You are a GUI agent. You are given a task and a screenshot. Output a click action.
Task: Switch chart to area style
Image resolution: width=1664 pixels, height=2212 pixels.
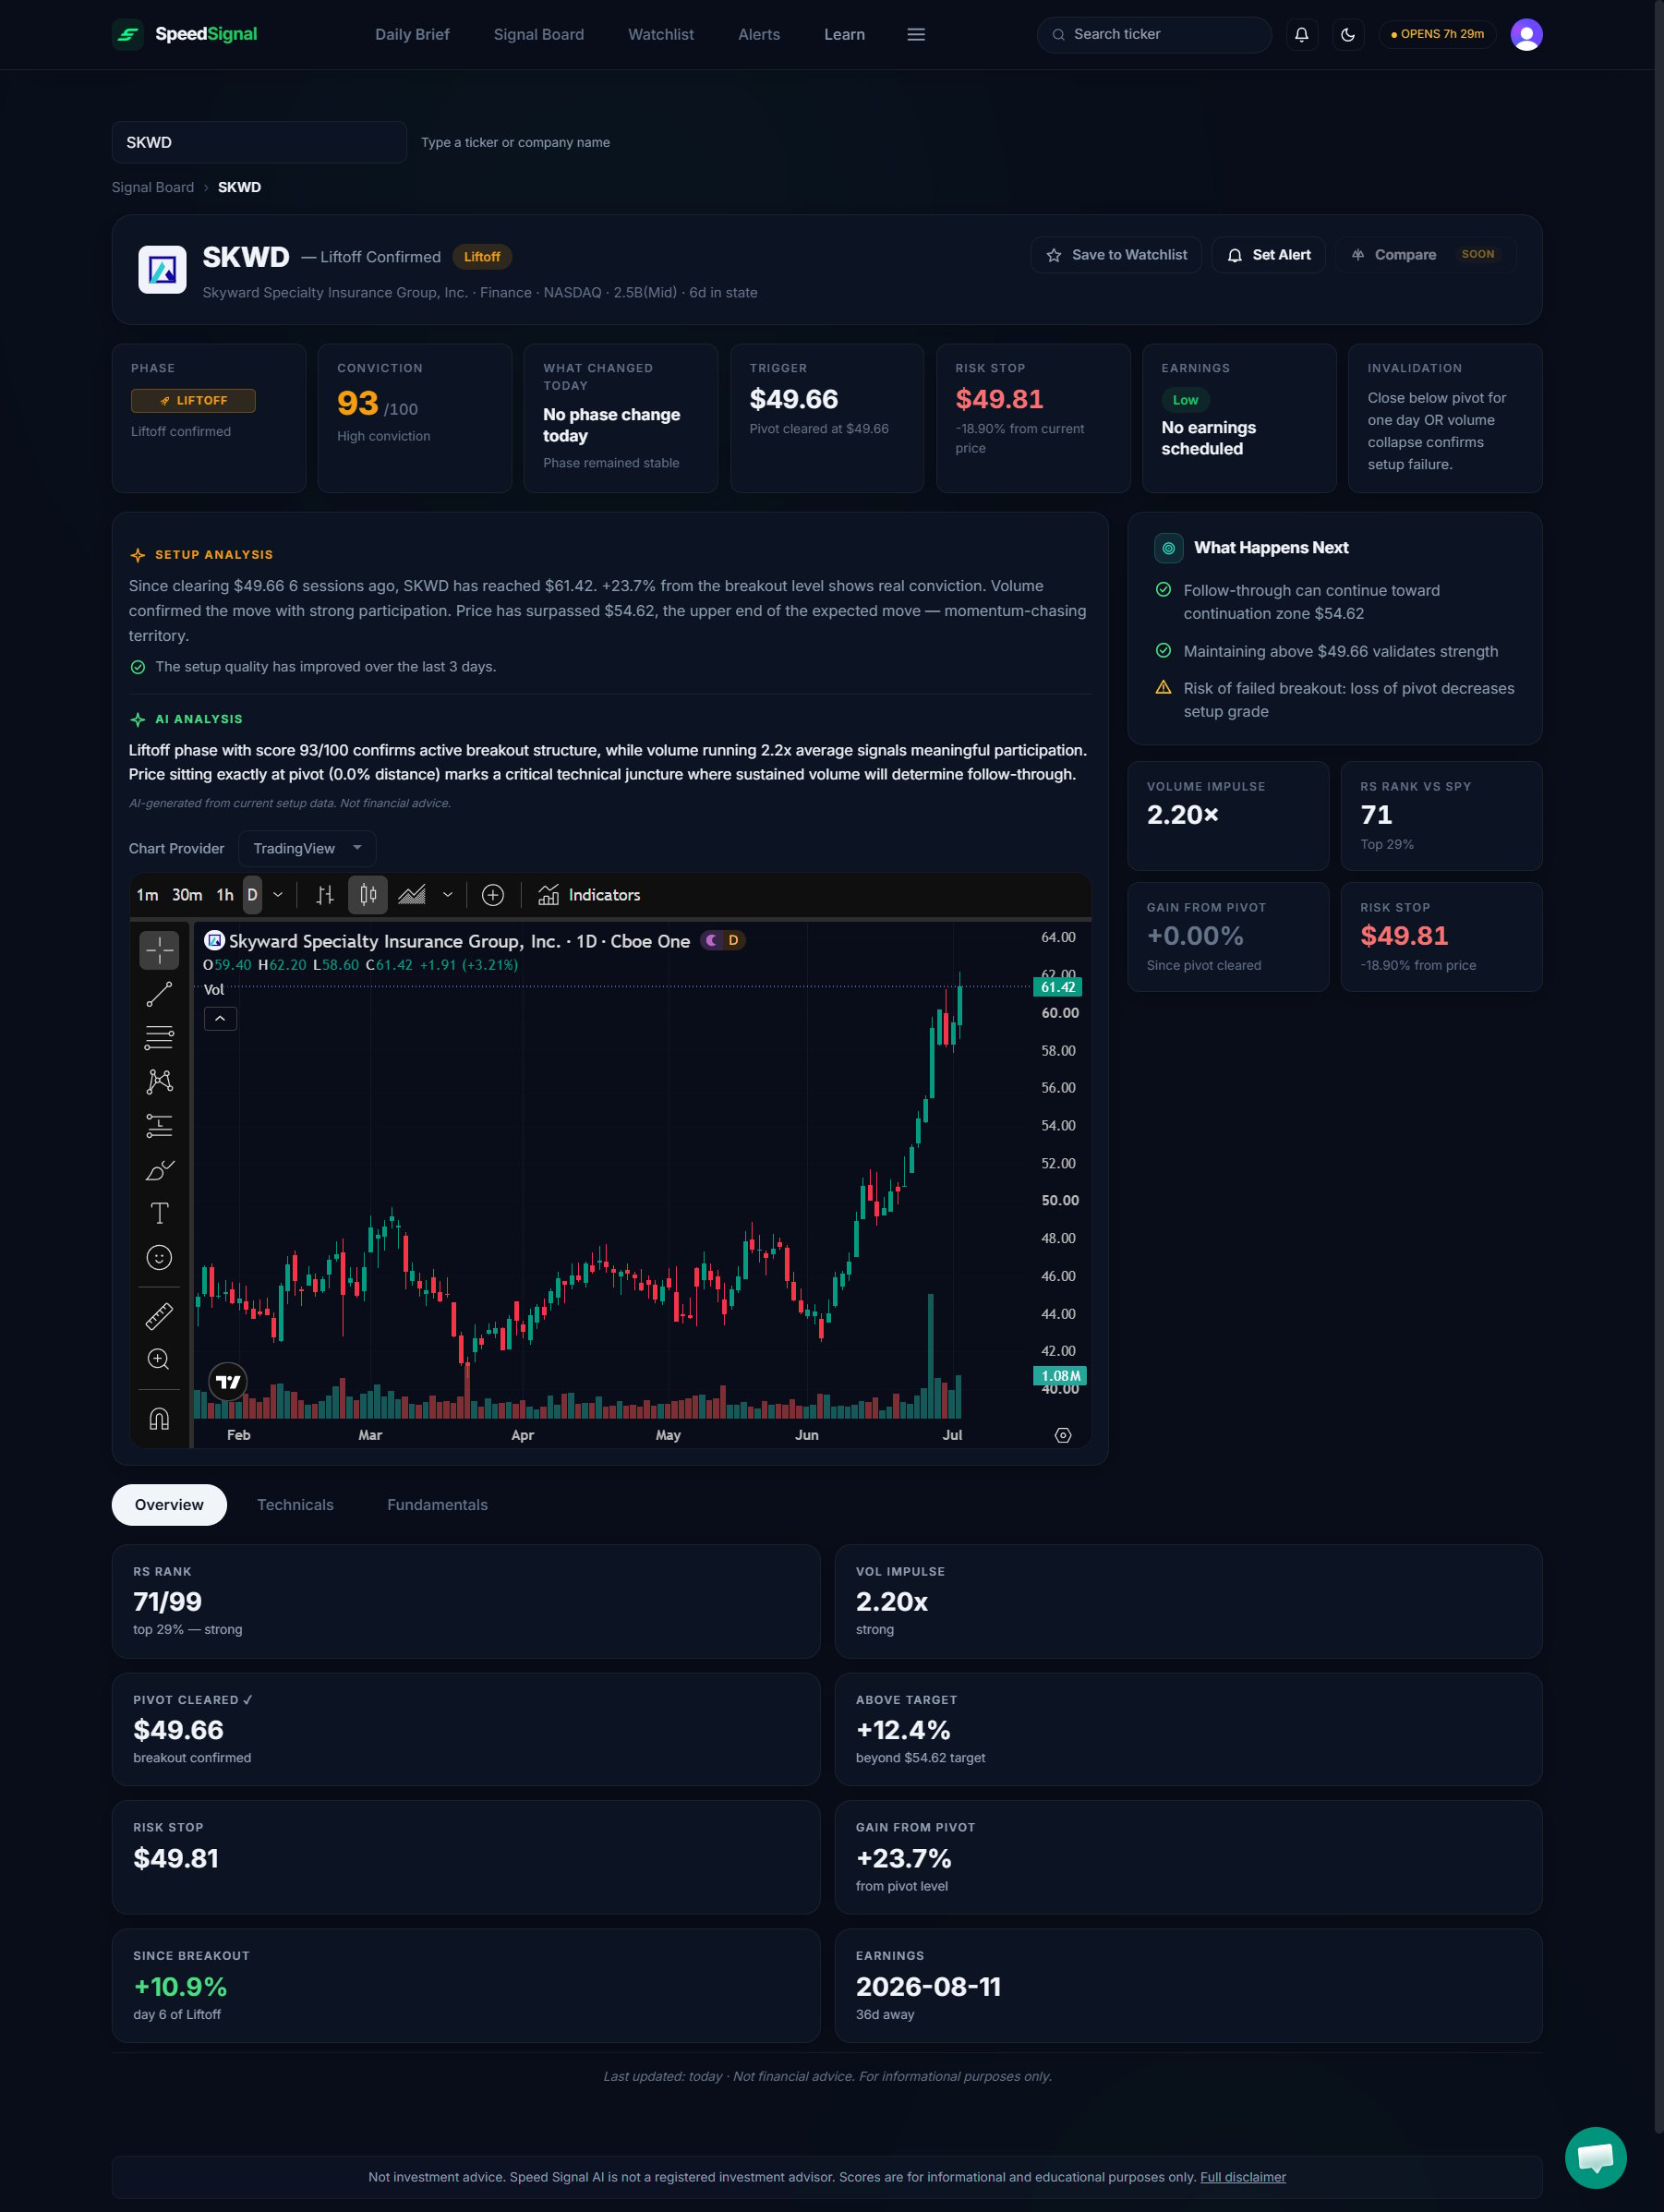(x=412, y=895)
